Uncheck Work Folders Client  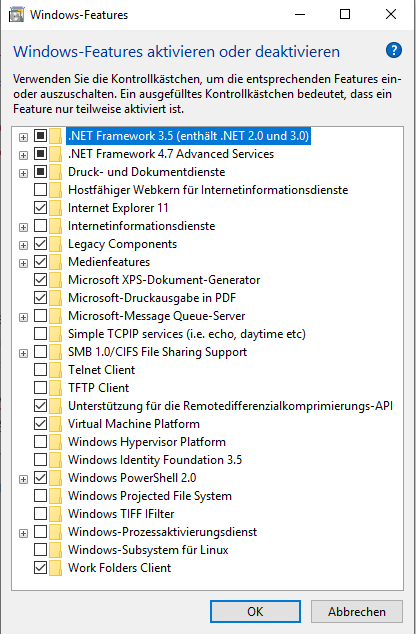[40, 568]
